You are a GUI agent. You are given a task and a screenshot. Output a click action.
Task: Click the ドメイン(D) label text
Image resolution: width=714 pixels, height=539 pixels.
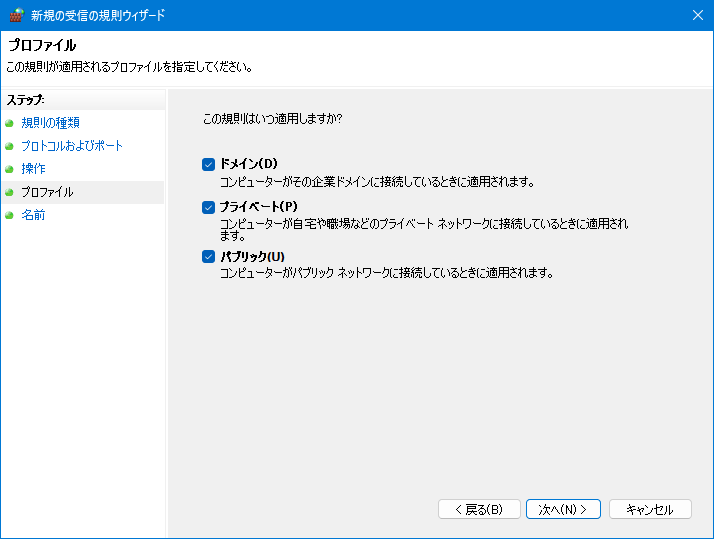[249, 163]
